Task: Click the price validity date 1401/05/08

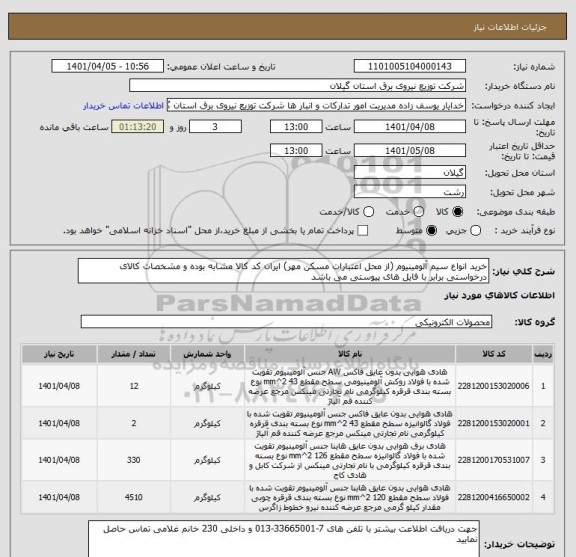Action: (x=410, y=151)
